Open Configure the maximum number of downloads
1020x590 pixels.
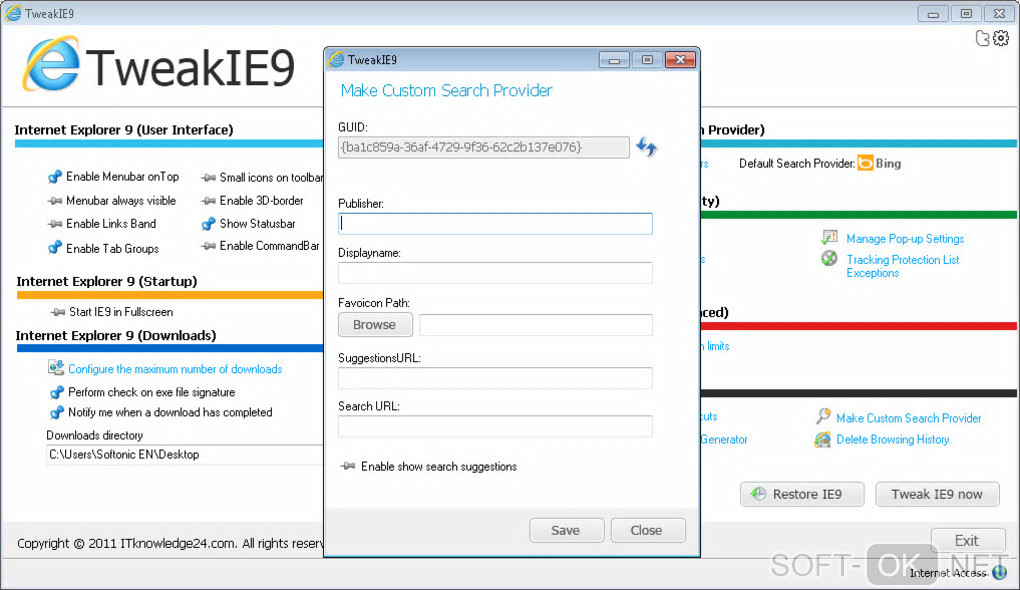175,369
